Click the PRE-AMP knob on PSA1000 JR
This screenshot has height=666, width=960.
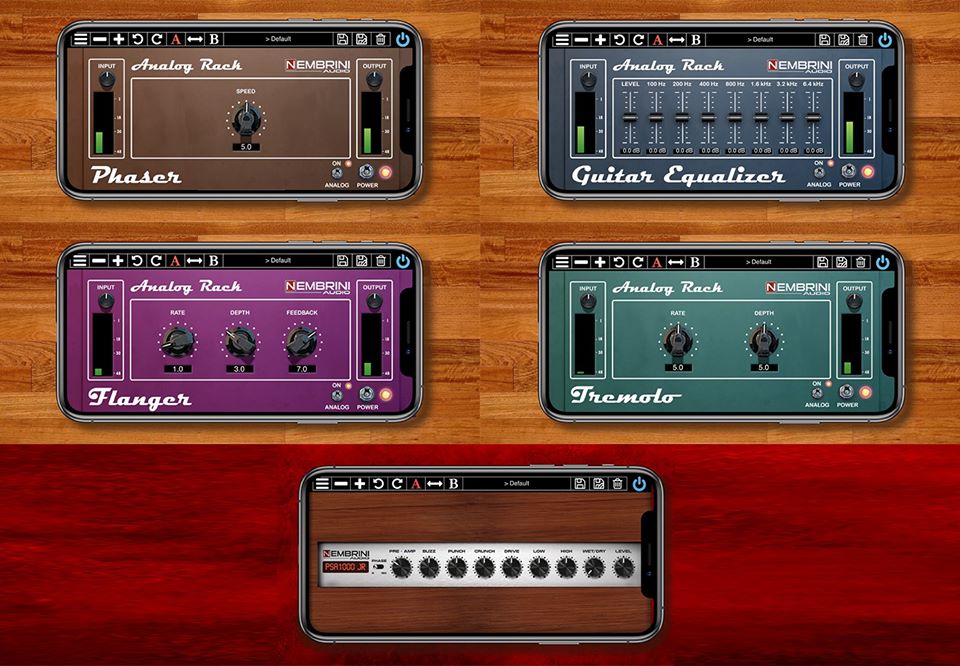[402, 567]
